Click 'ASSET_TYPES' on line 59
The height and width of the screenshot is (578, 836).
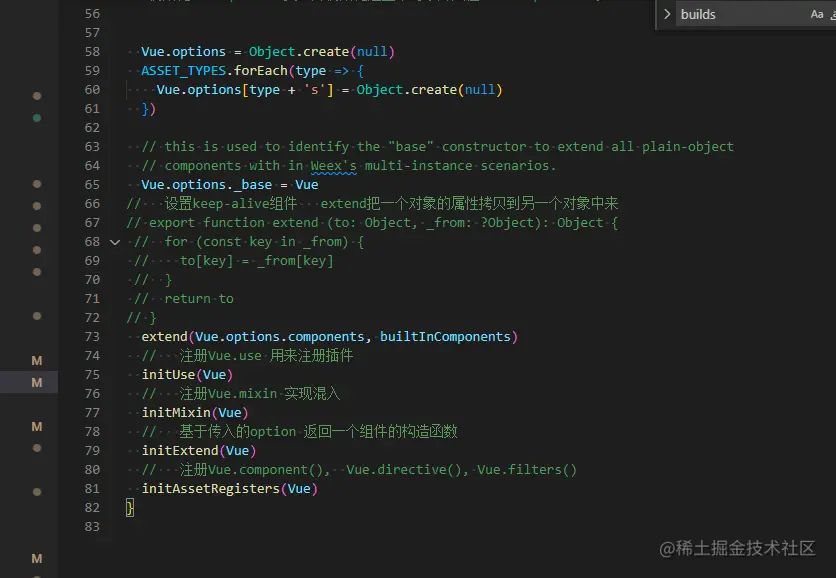click(183, 71)
